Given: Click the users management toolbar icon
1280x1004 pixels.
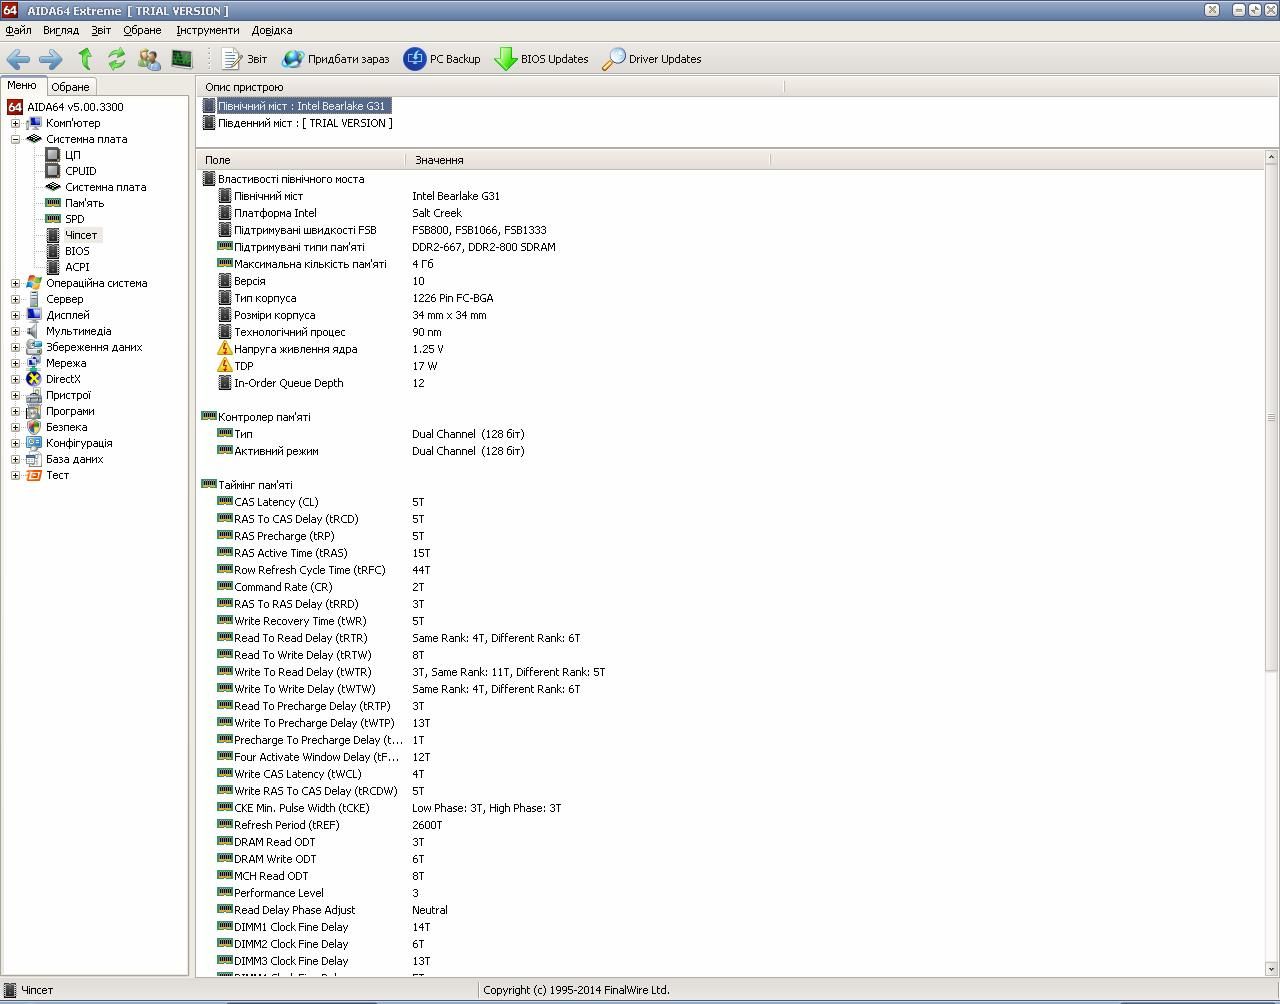Looking at the screenshot, I should (x=149, y=59).
